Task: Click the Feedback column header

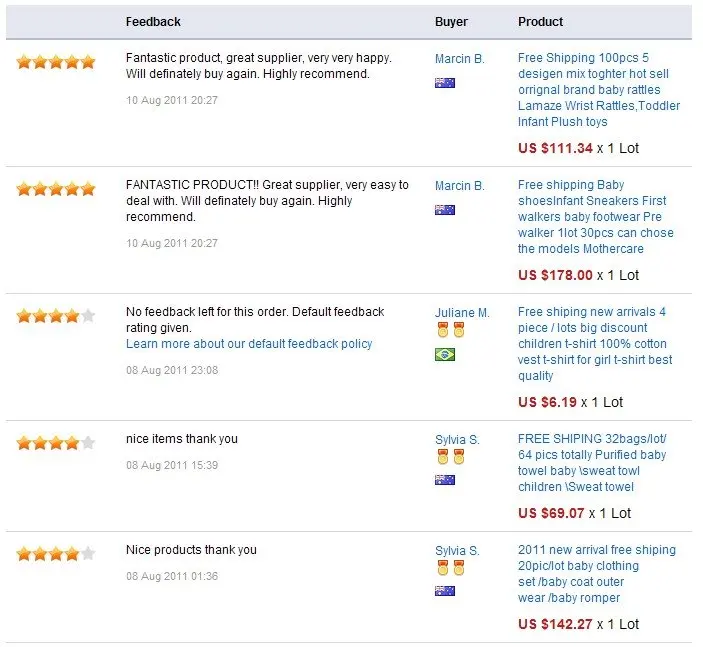Action: (x=153, y=22)
